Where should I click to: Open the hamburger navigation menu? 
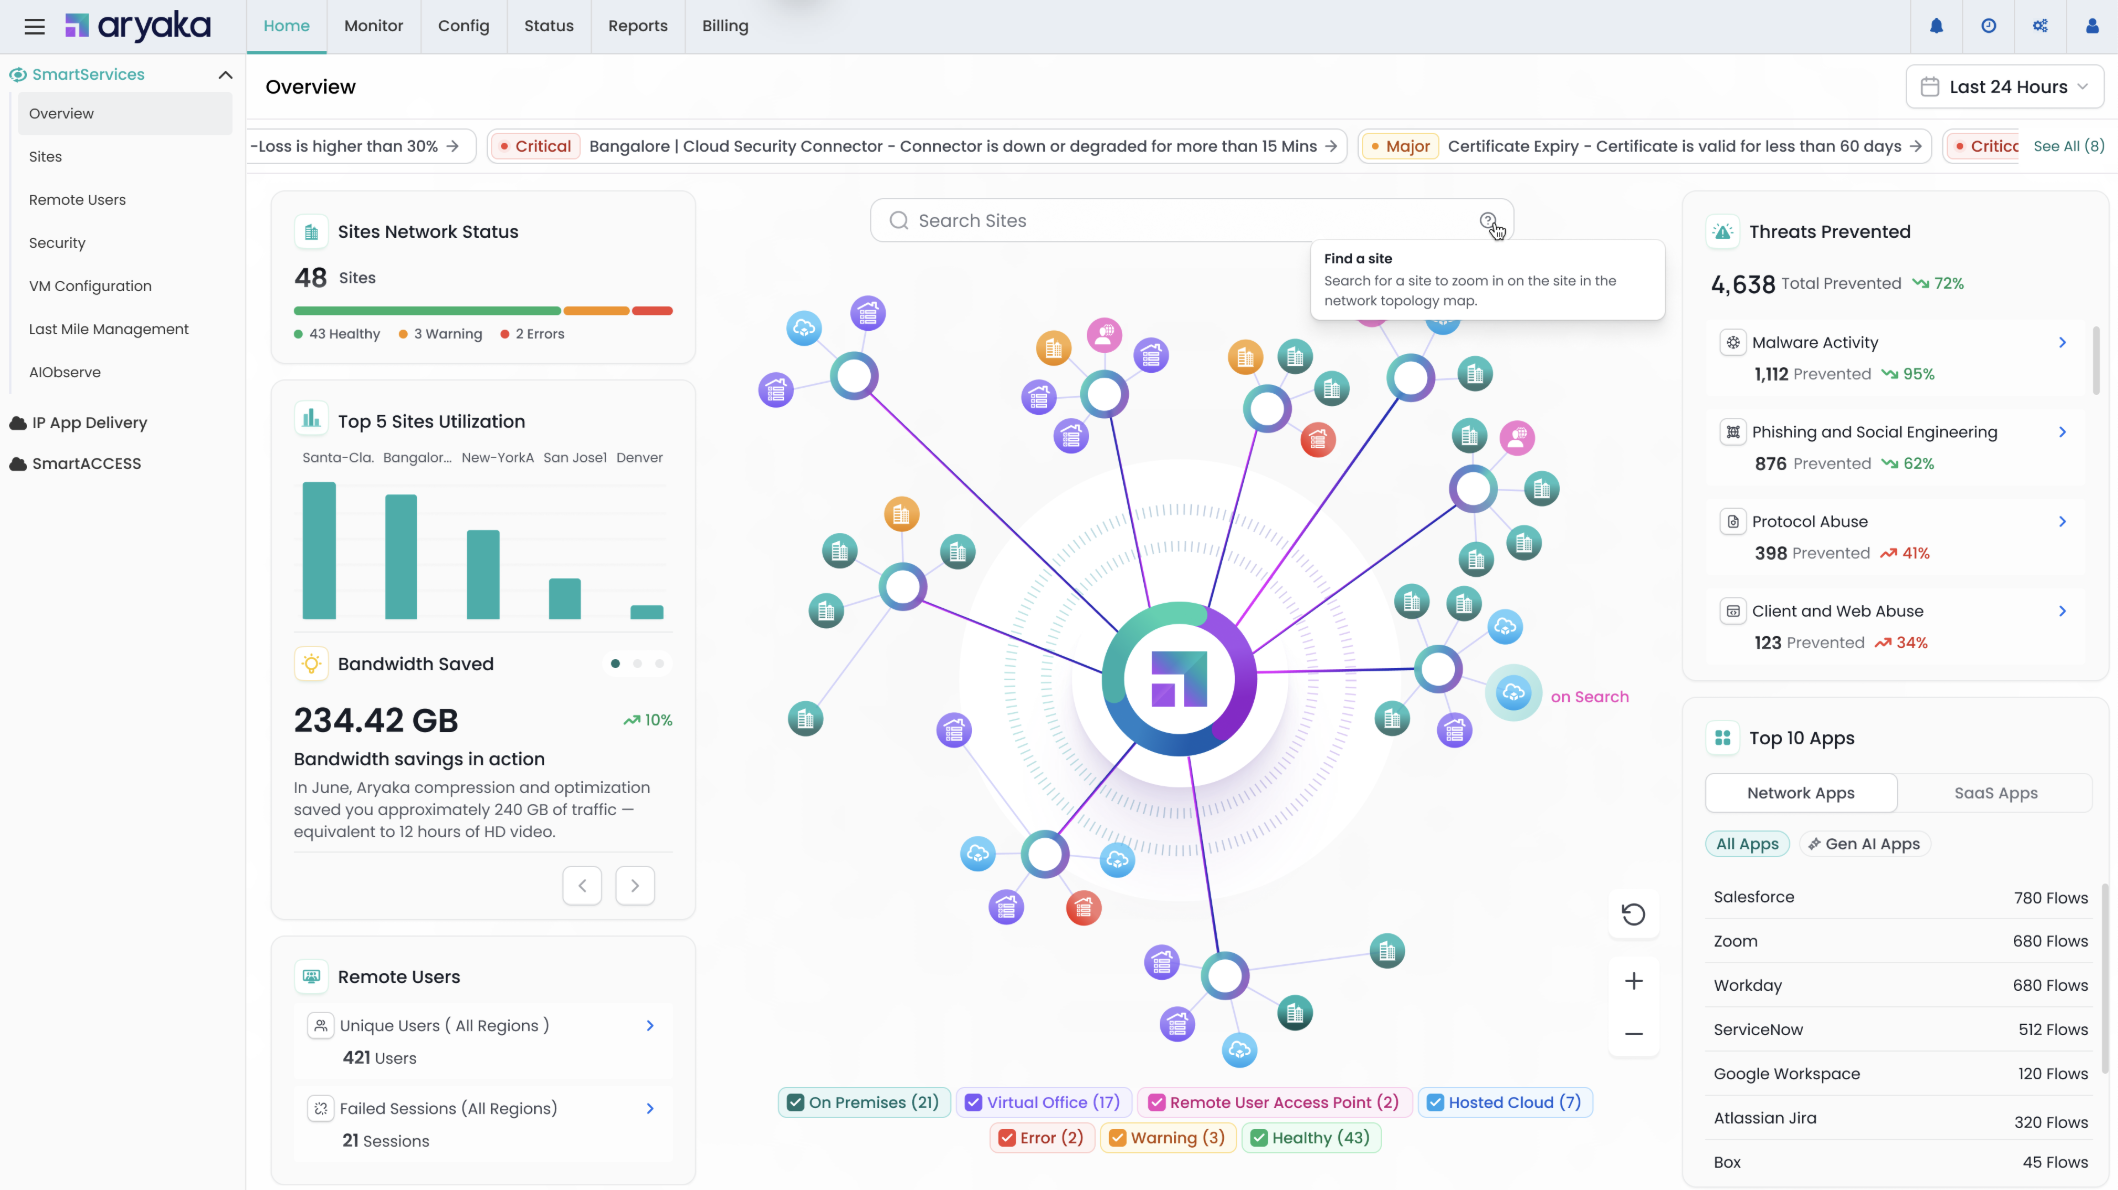(x=34, y=26)
